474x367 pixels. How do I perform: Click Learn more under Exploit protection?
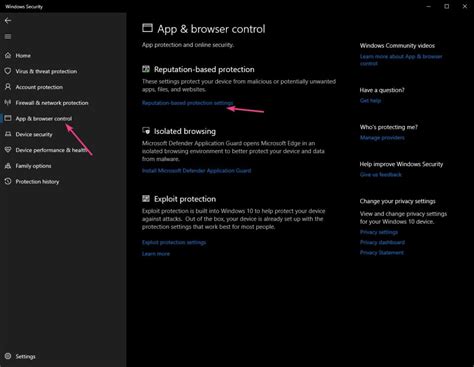point(156,254)
